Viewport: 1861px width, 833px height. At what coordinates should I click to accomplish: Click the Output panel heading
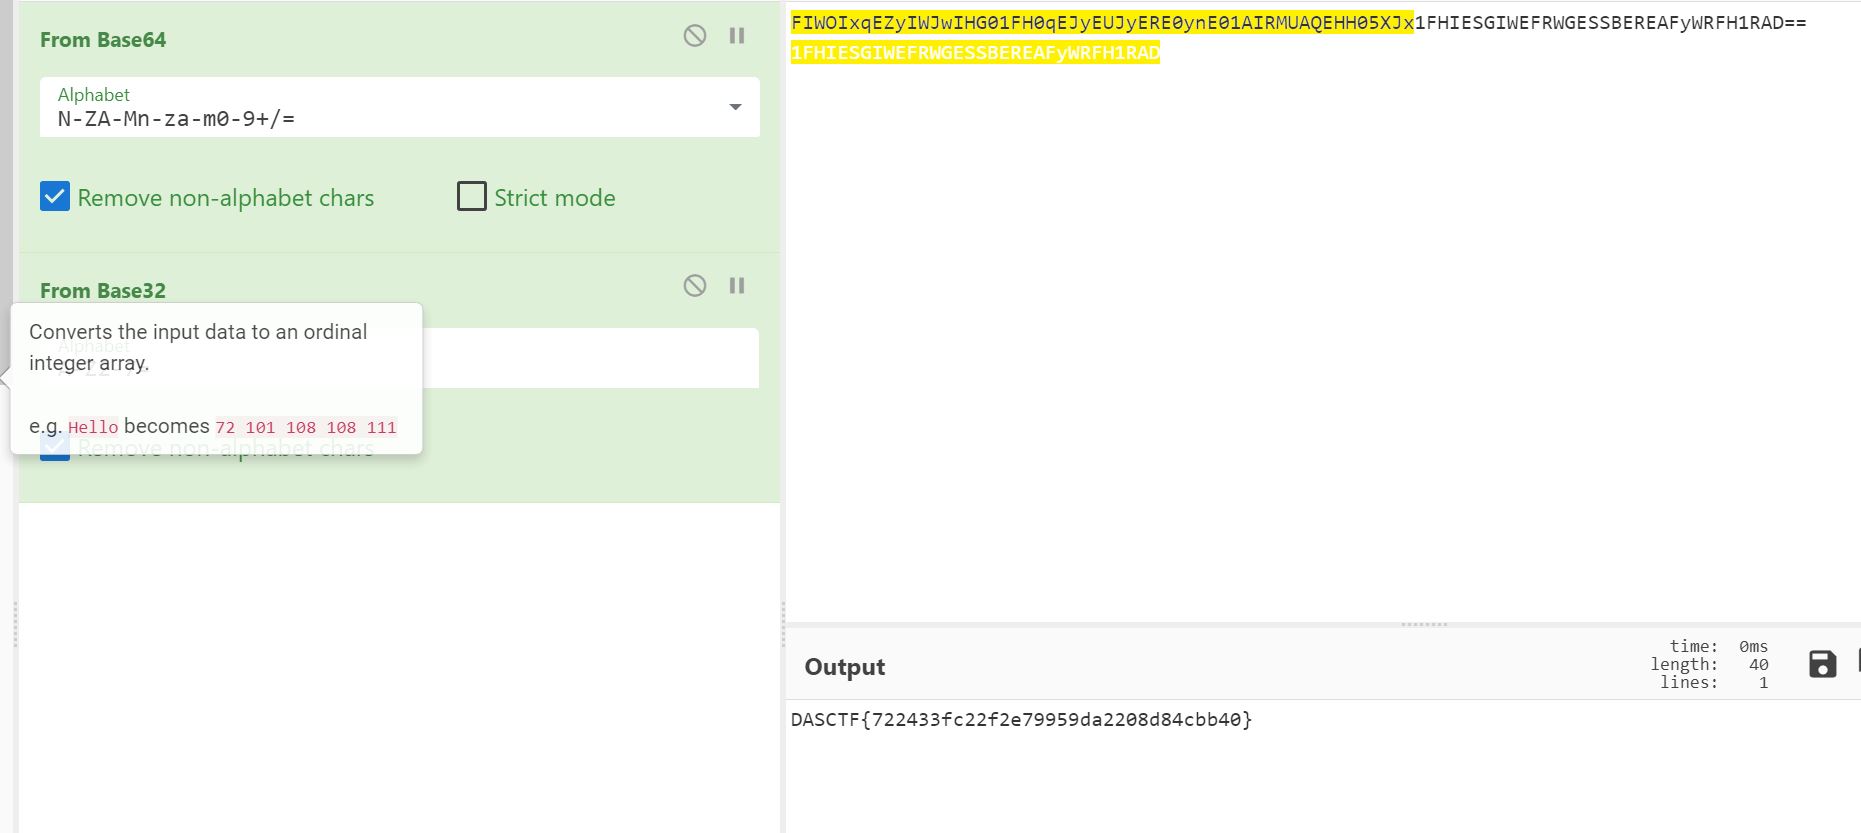pos(845,667)
